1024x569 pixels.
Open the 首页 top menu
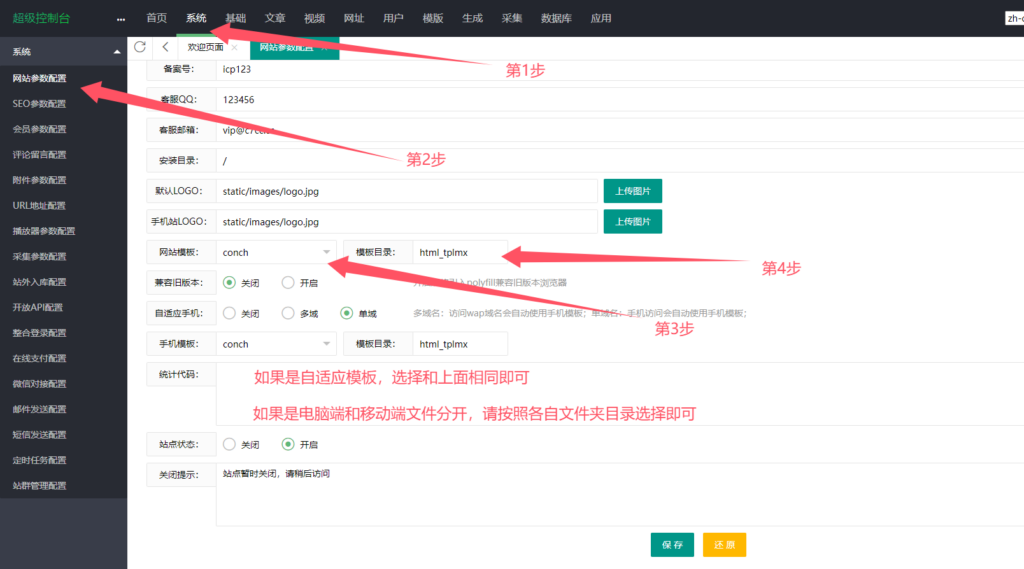tap(156, 18)
